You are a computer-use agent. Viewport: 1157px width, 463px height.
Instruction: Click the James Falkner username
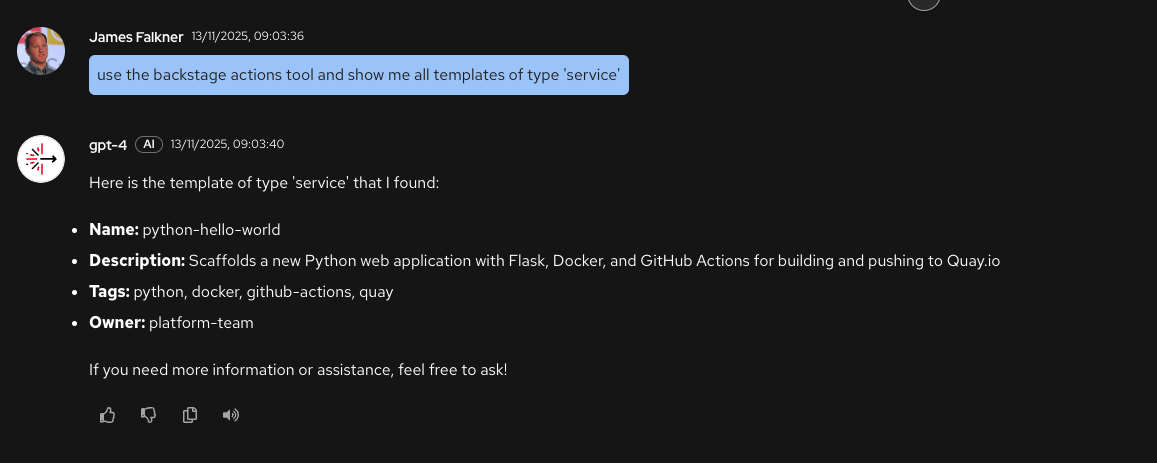click(x=136, y=36)
